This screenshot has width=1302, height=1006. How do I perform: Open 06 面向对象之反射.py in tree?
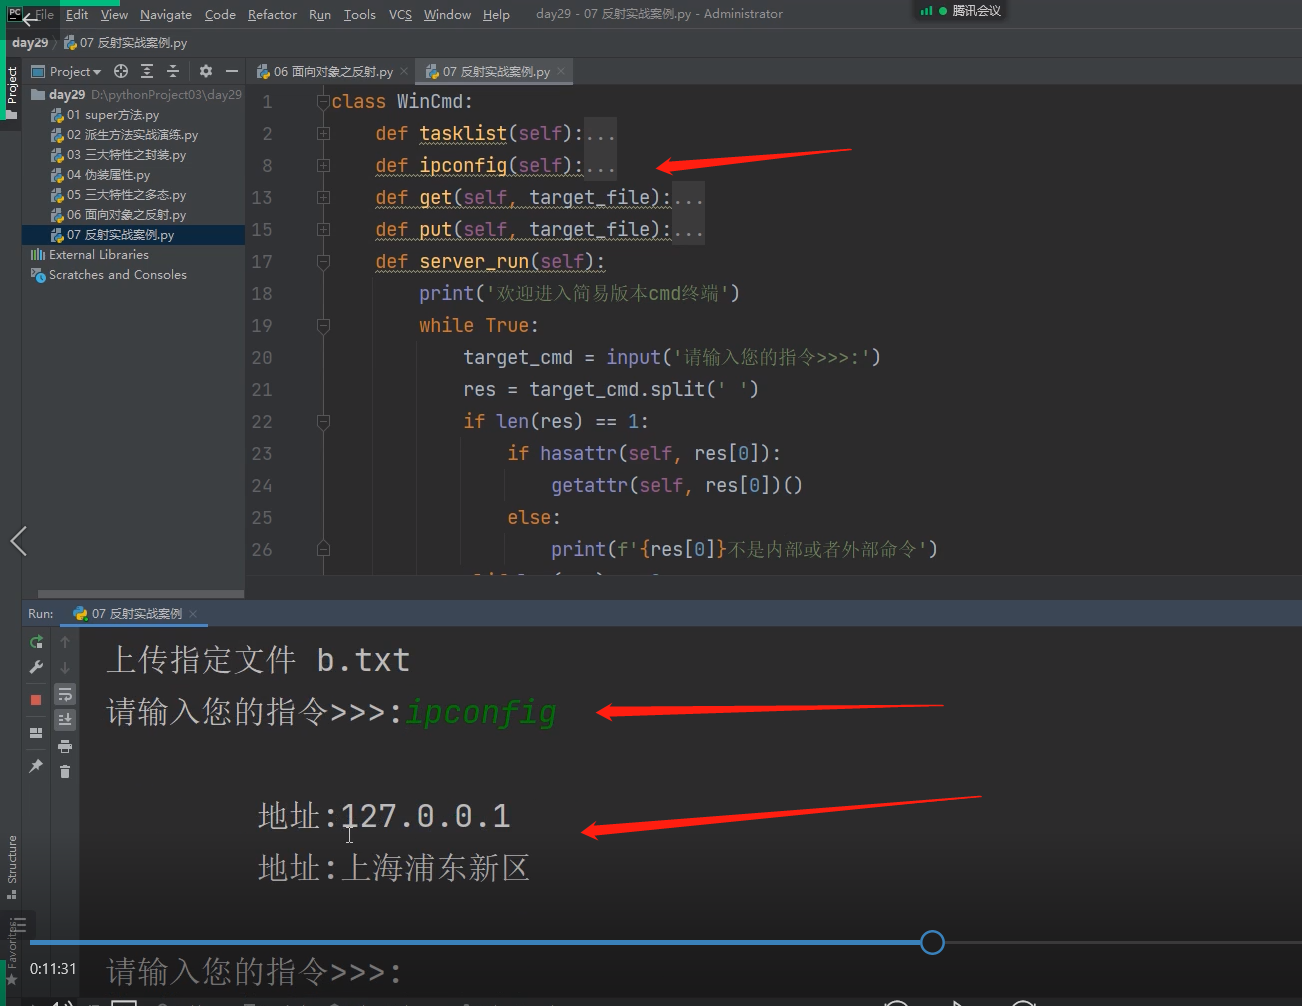pos(118,215)
